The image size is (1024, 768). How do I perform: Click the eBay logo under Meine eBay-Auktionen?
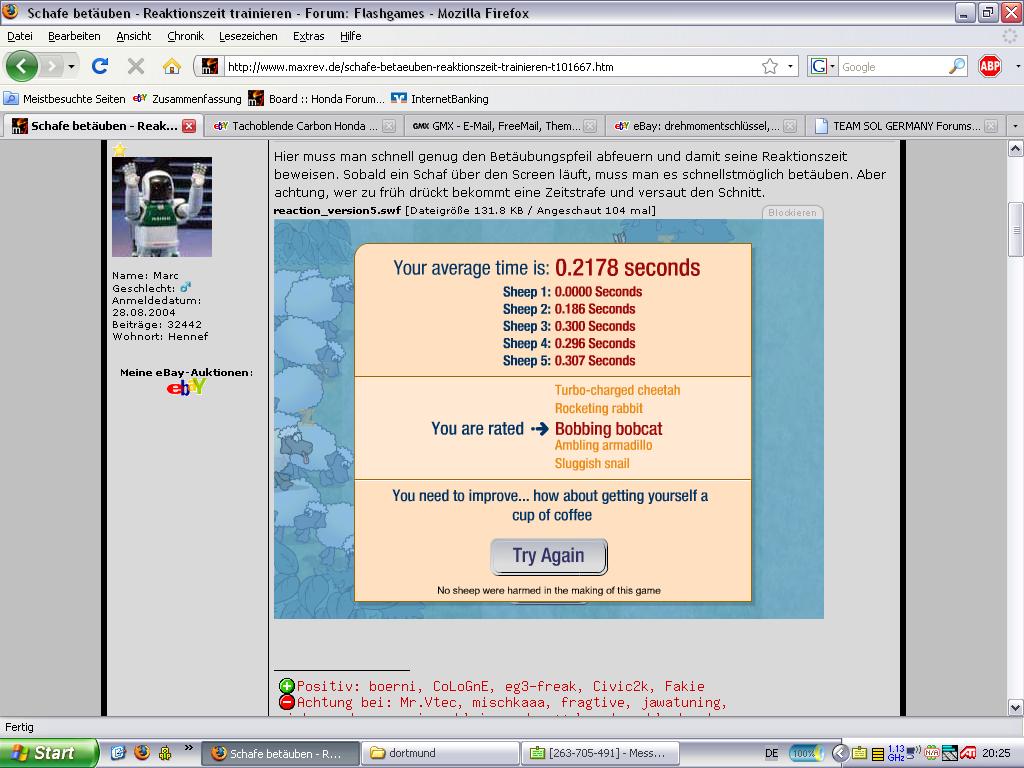coord(186,388)
